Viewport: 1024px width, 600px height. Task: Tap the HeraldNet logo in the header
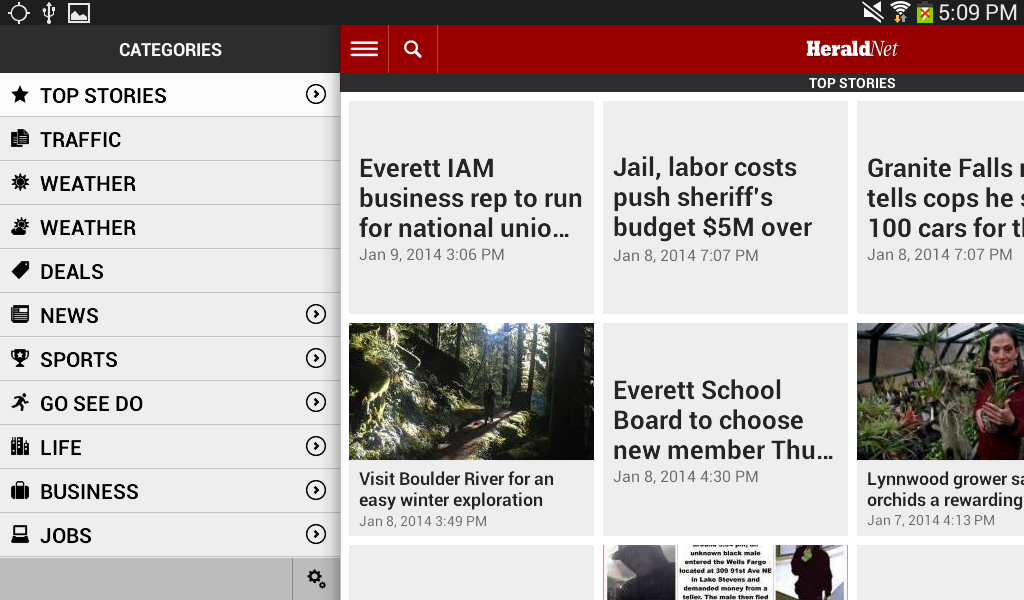[x=852, y=49]
